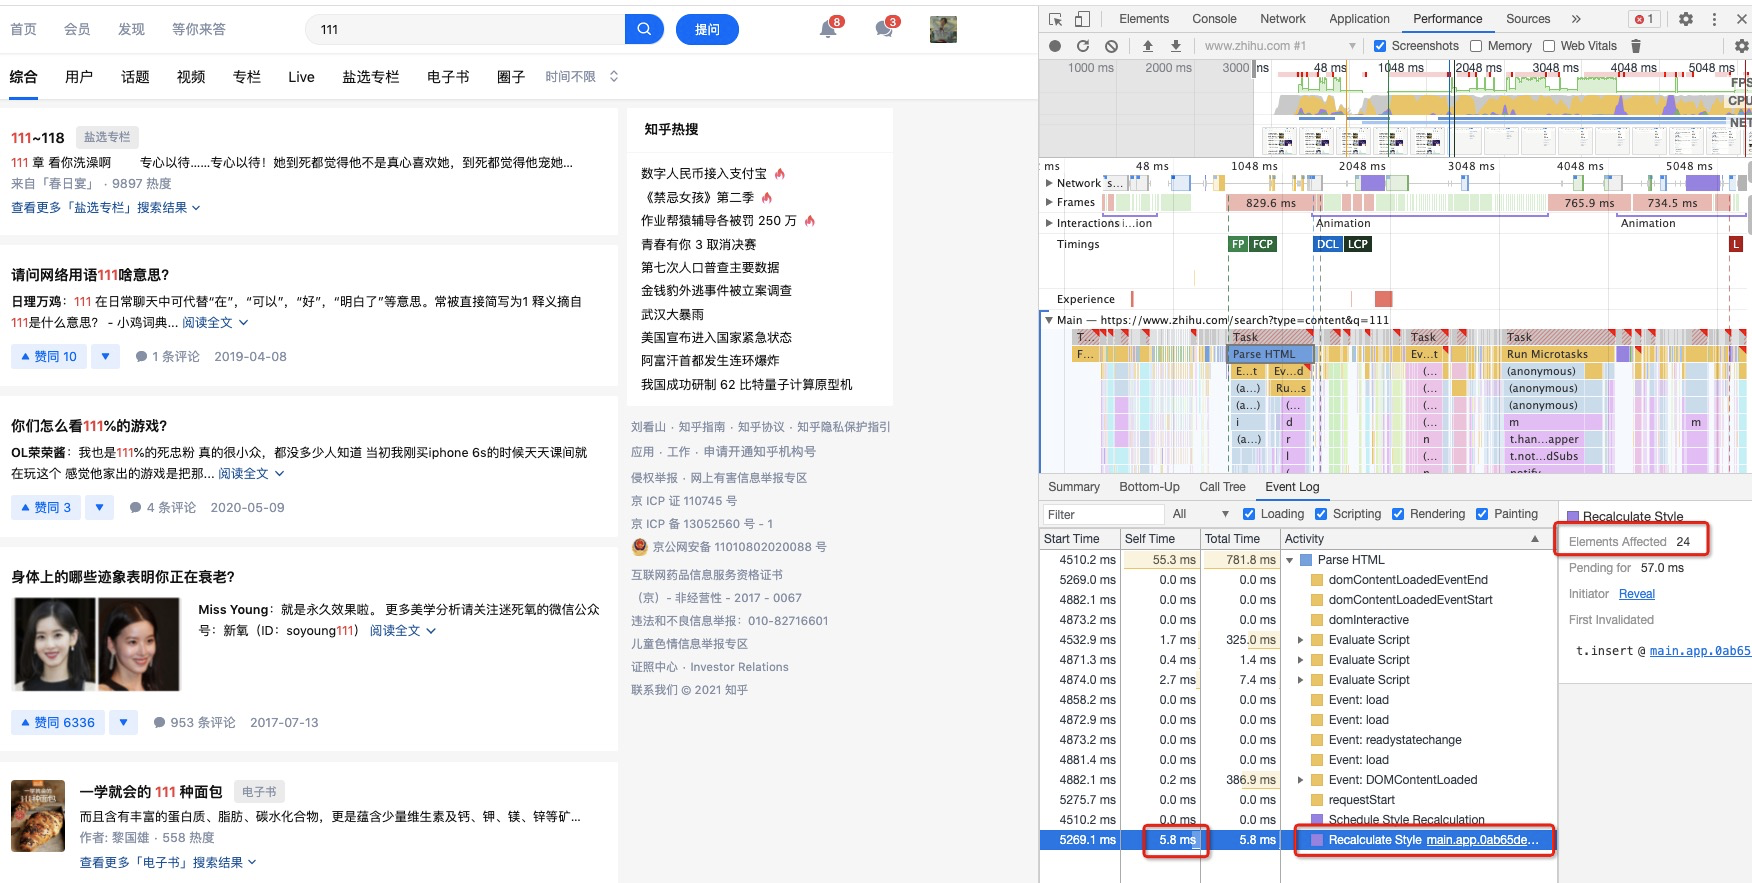This screenshot has width=1752, height=883.
Task: Click the downvote arrow next to 赞同 6336
Action: pos(123,722)
